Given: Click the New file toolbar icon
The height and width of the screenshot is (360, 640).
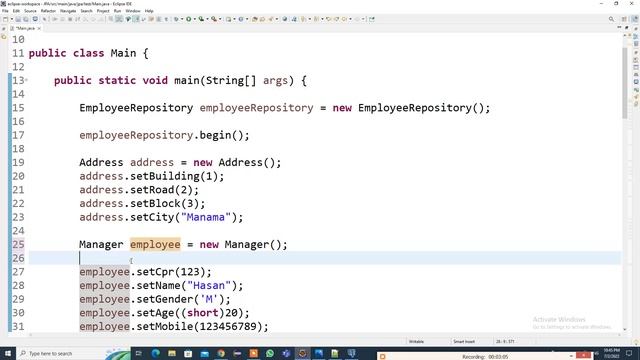Looking at the screenshot, I should pyautogui.click(x=5, y=19).
